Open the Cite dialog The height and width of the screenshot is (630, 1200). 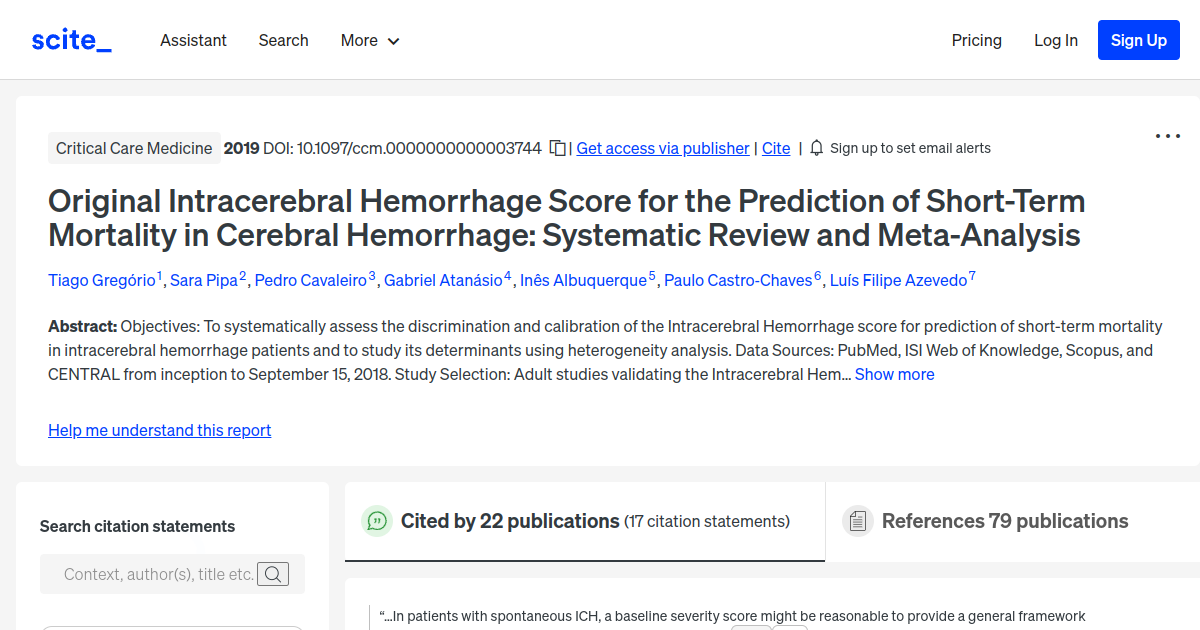click(x=776, y=148)
